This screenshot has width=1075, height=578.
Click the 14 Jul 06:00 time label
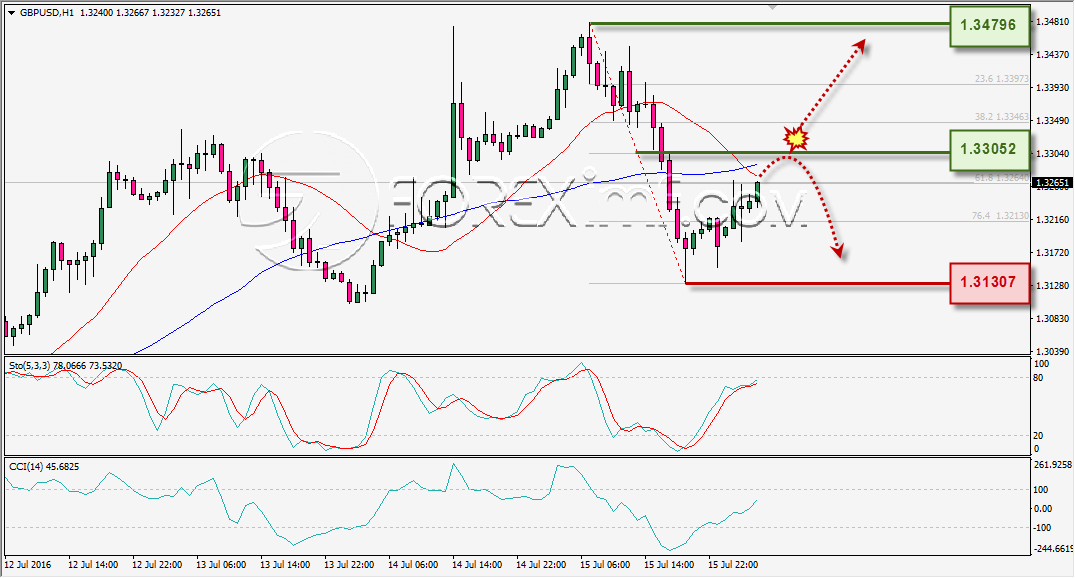pyautogui.click(x=413, y=565)
